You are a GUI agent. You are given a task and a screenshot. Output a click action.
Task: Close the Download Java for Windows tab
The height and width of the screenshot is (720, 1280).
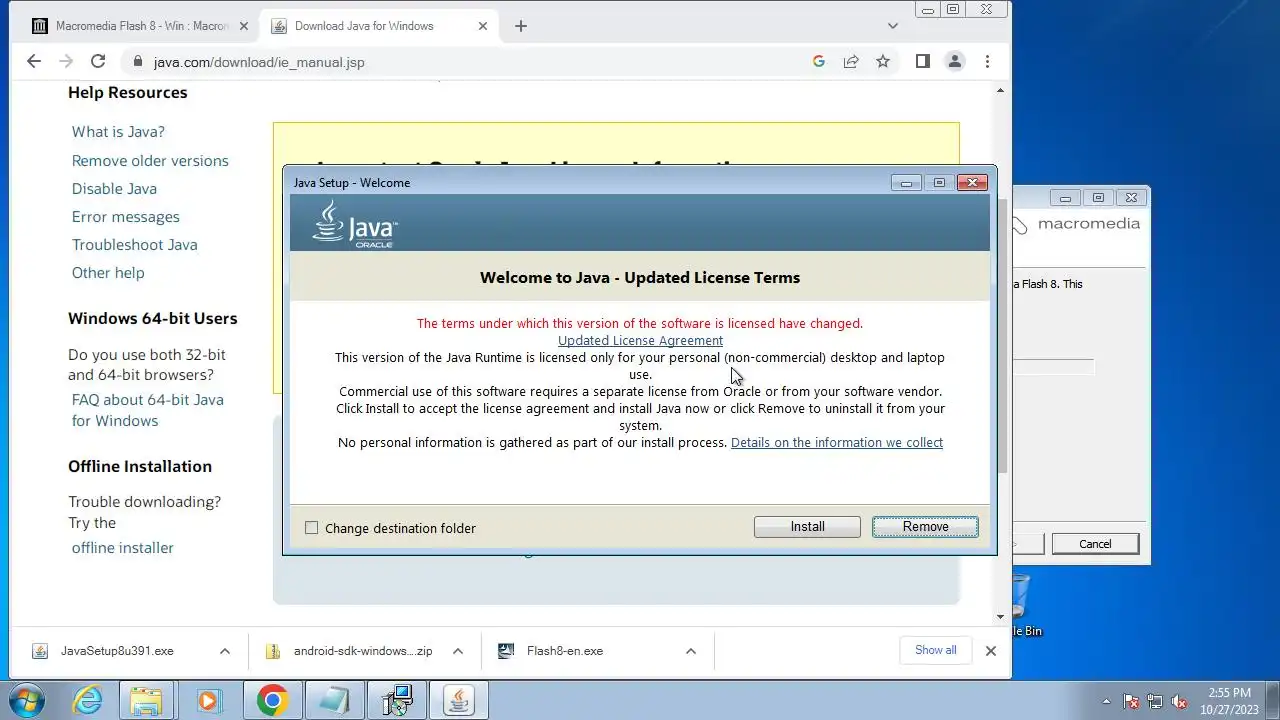[x=483, y=26]
